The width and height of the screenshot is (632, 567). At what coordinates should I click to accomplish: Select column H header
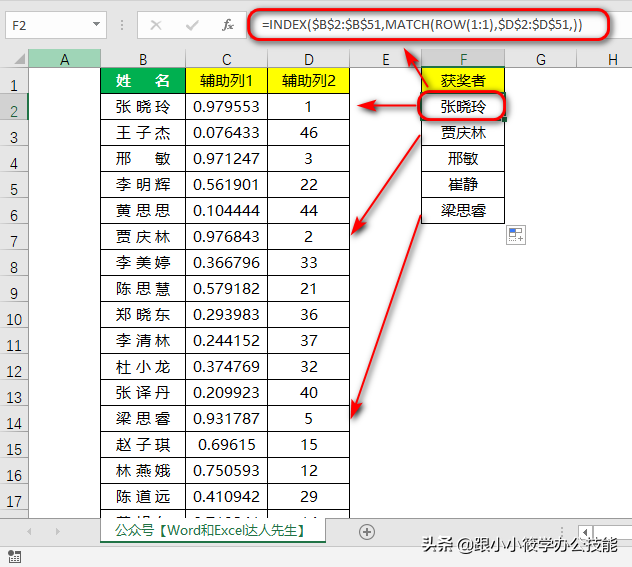[605, 59]
